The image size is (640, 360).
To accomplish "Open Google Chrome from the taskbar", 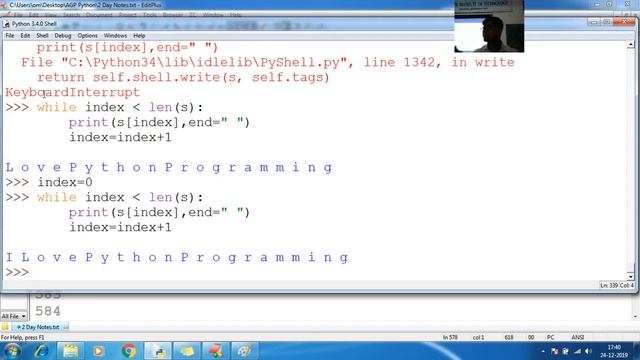I will (129, 351).
